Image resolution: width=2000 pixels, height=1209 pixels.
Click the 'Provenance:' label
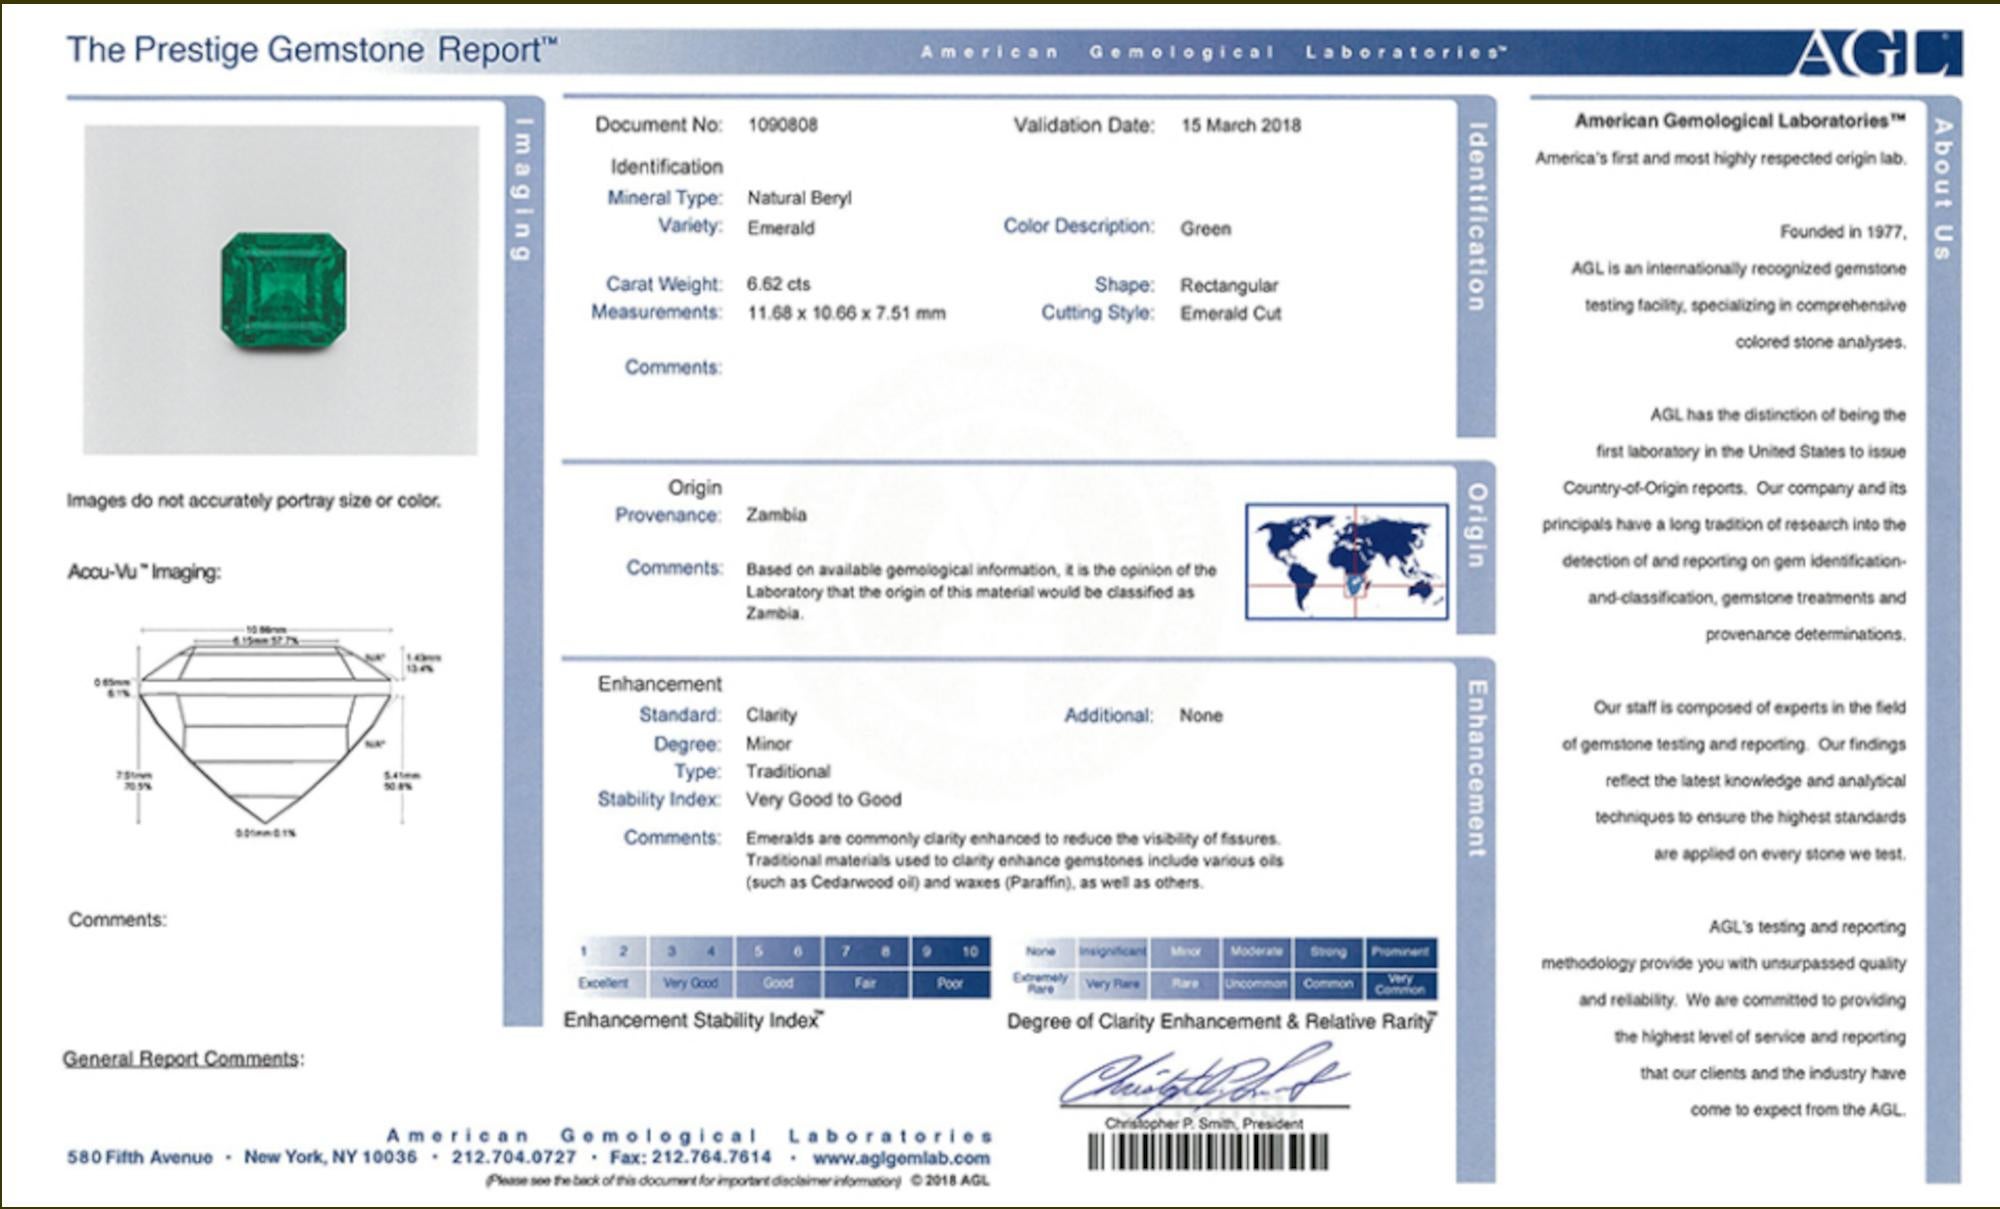point(667,515)
